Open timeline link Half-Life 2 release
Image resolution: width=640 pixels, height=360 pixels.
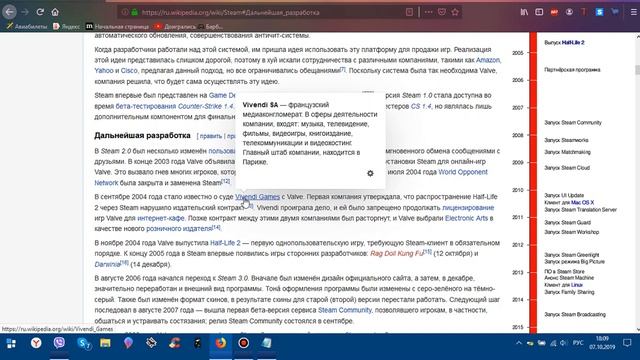tap(573, 42)
